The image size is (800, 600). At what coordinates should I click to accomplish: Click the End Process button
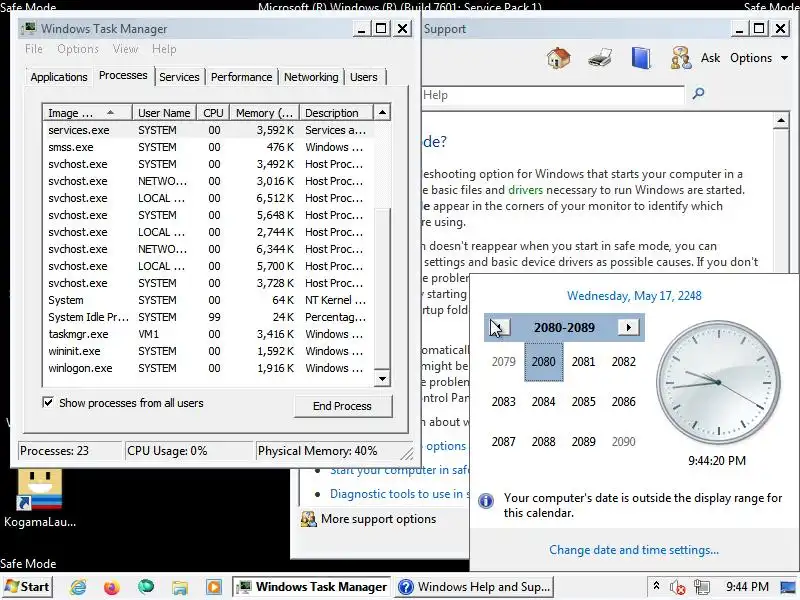coord(342,406)
